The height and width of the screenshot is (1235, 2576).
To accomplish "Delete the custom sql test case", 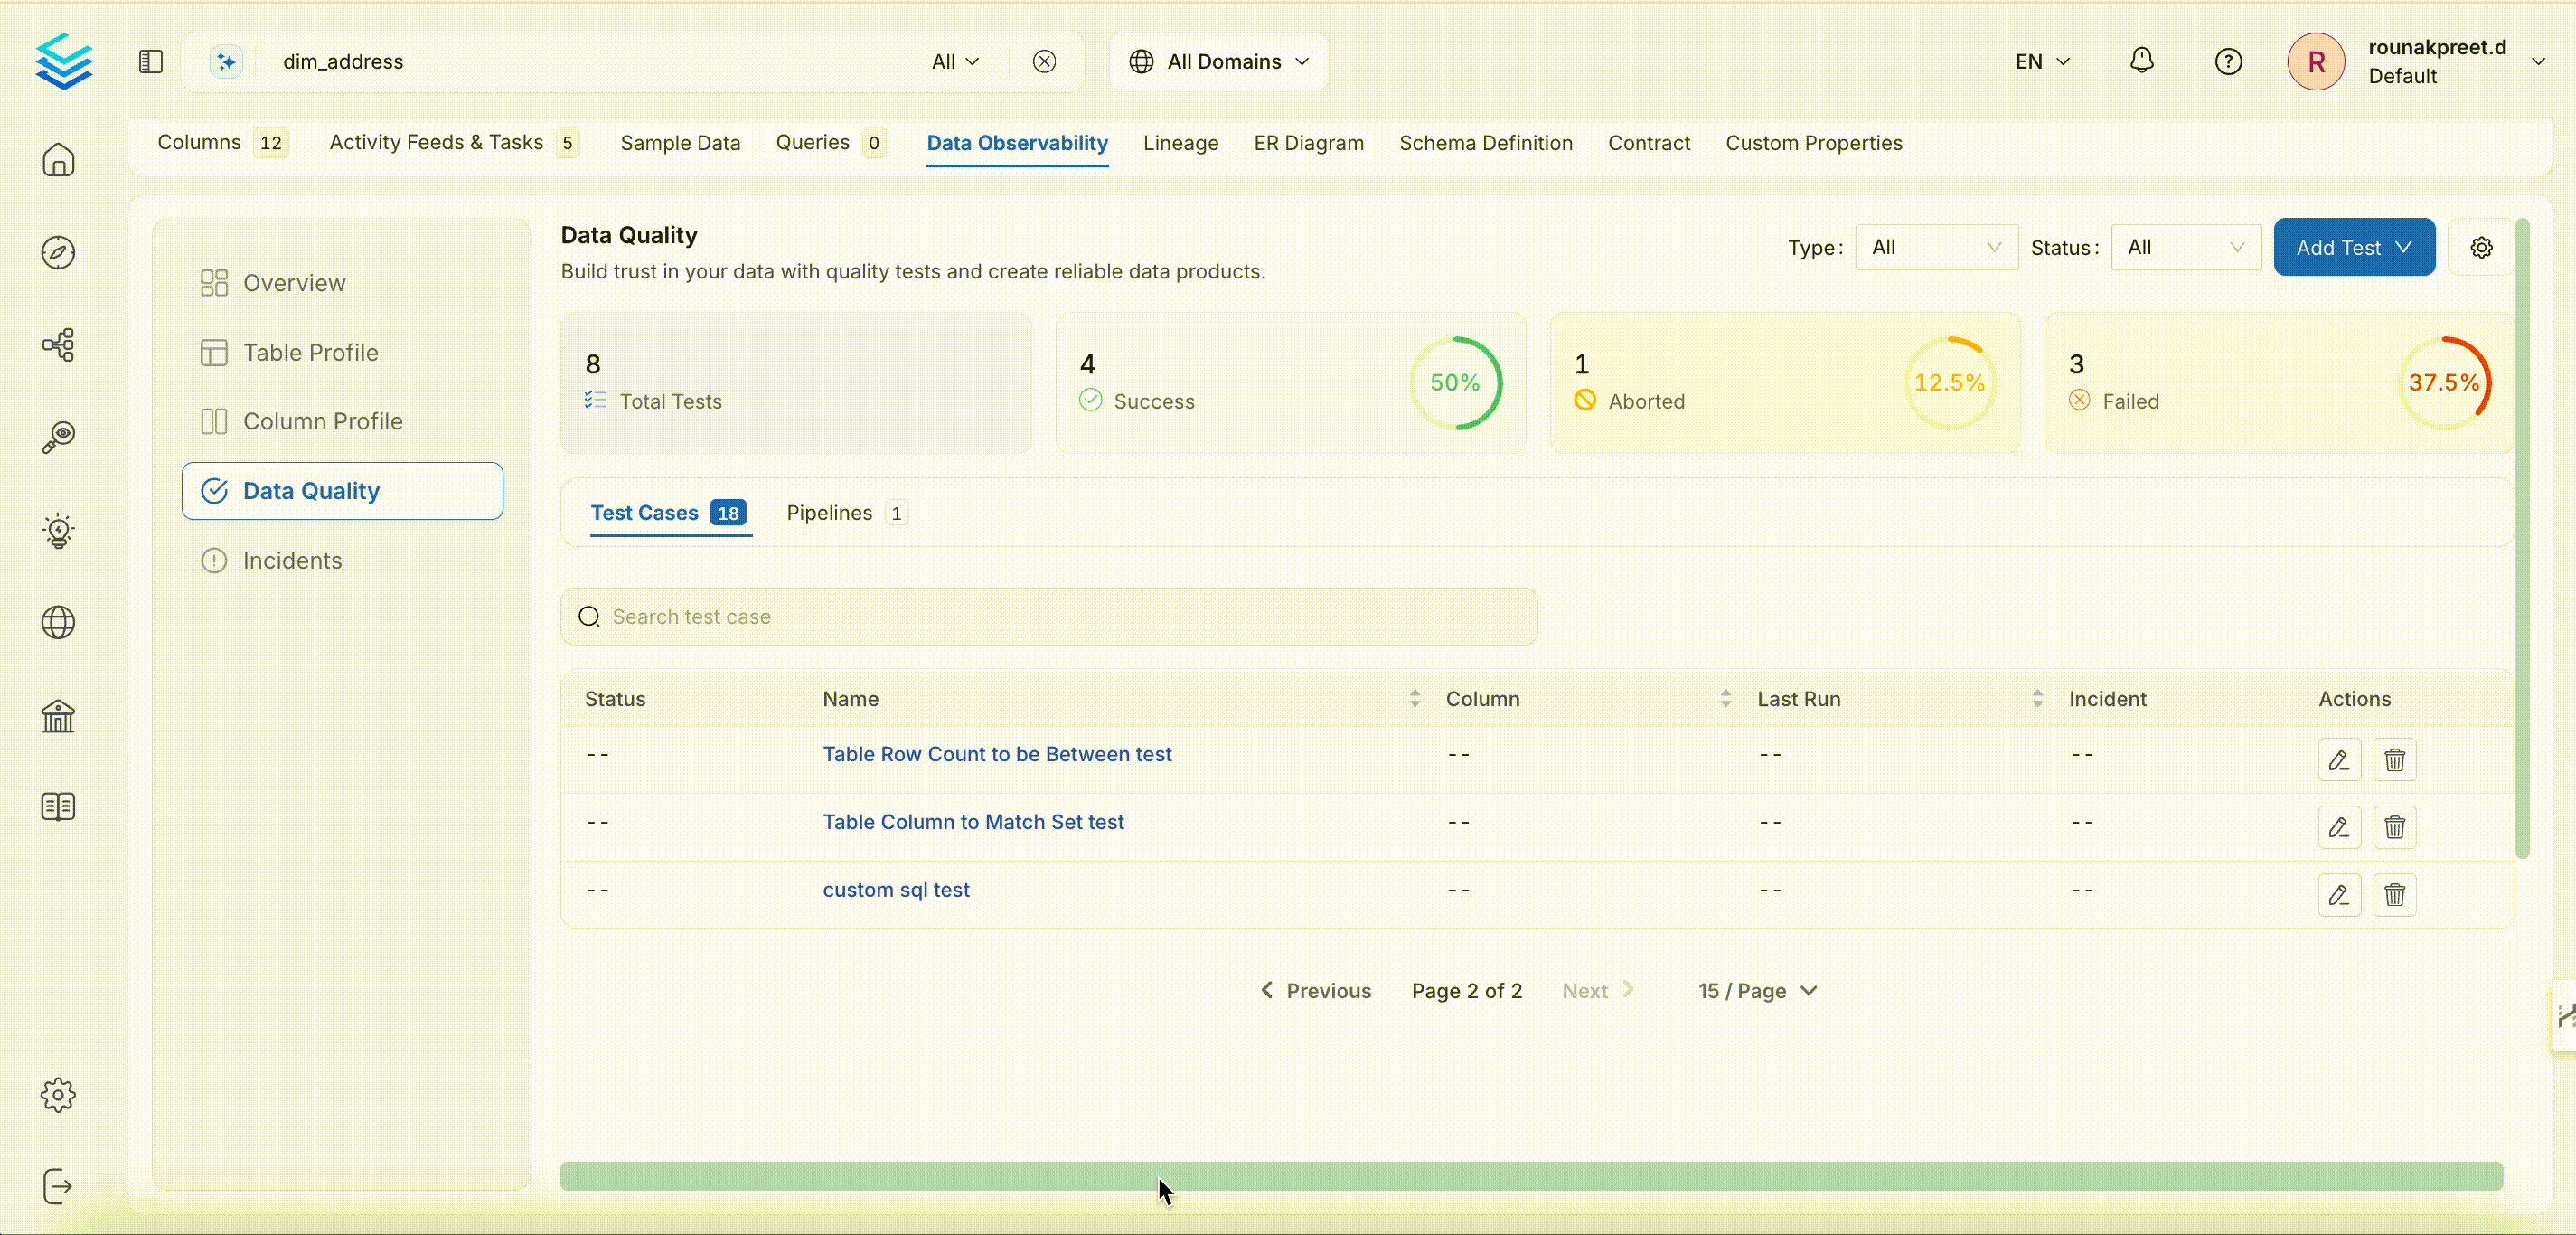I will coord(2394,895).
